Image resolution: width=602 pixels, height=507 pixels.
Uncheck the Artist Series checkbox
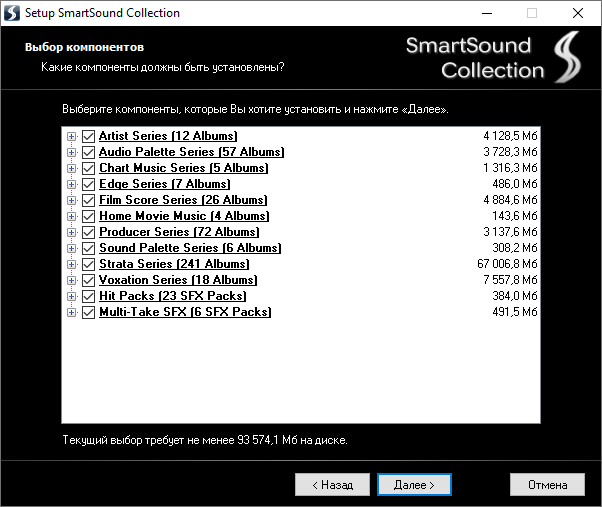pyautogui.click(x=88, y=136)
